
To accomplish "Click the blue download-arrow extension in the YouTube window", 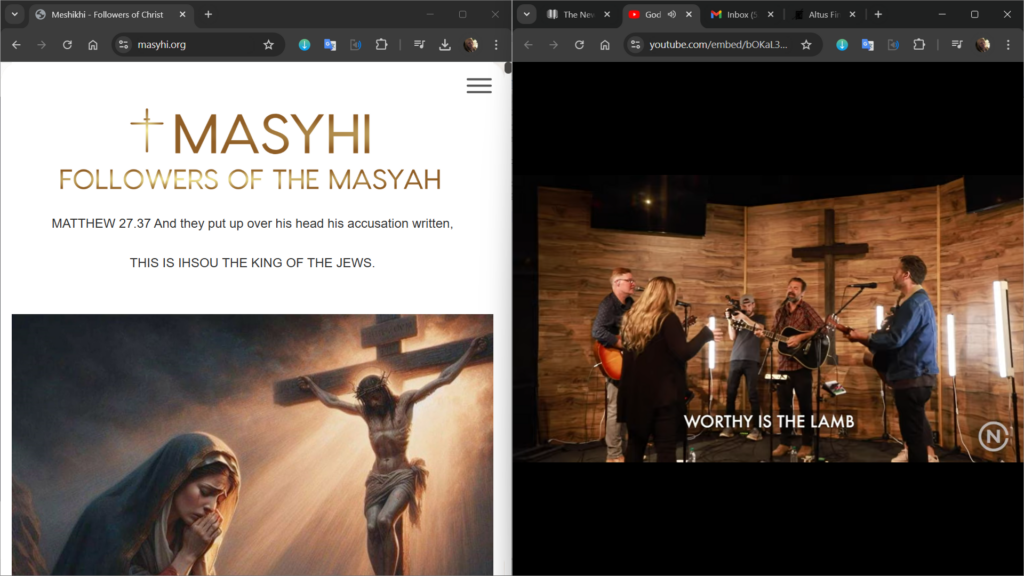I will [843, 45].
